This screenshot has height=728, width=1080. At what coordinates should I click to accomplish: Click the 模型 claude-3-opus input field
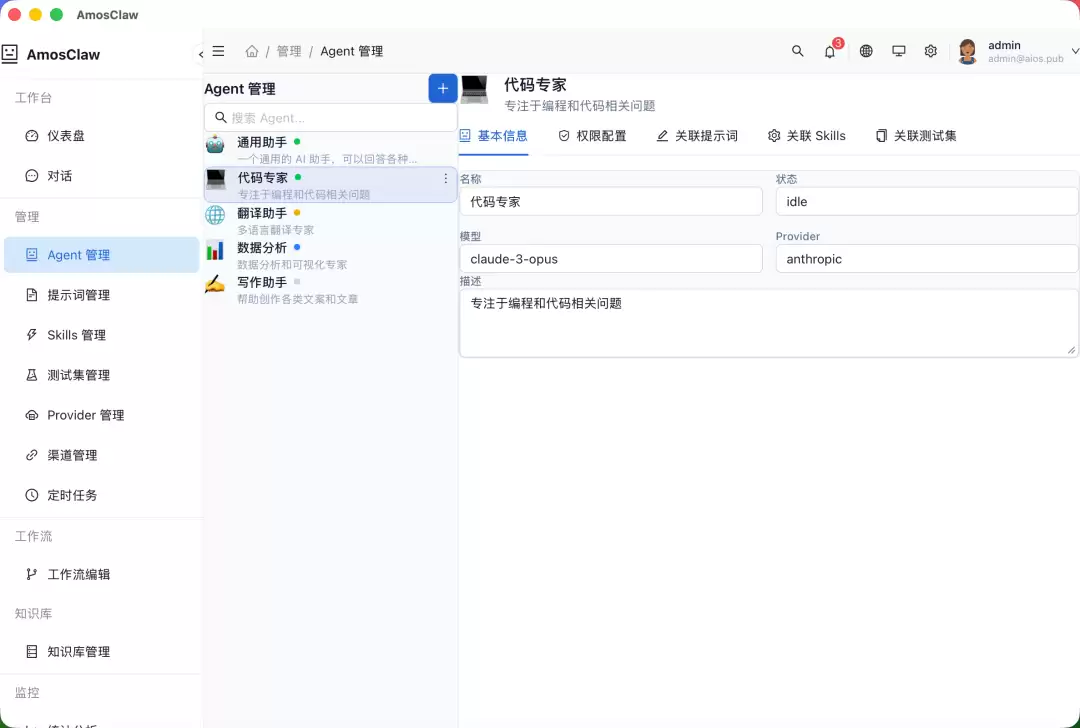pyautogui.click(x=611, y=259)
